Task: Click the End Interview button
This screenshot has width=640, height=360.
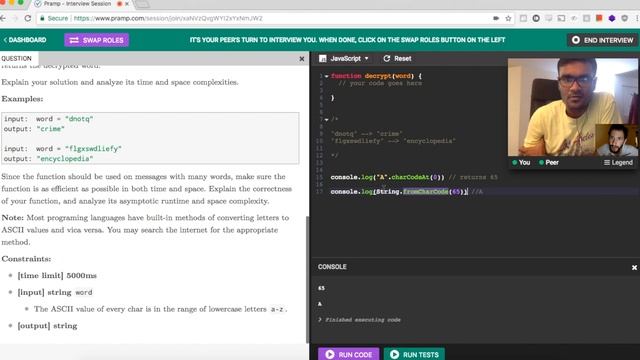Action: [x=602, y=40]
